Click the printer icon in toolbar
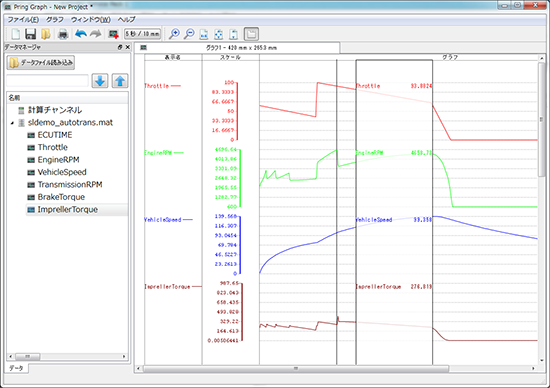The height and width of the screenshot is (388, 550). point(63,34)
